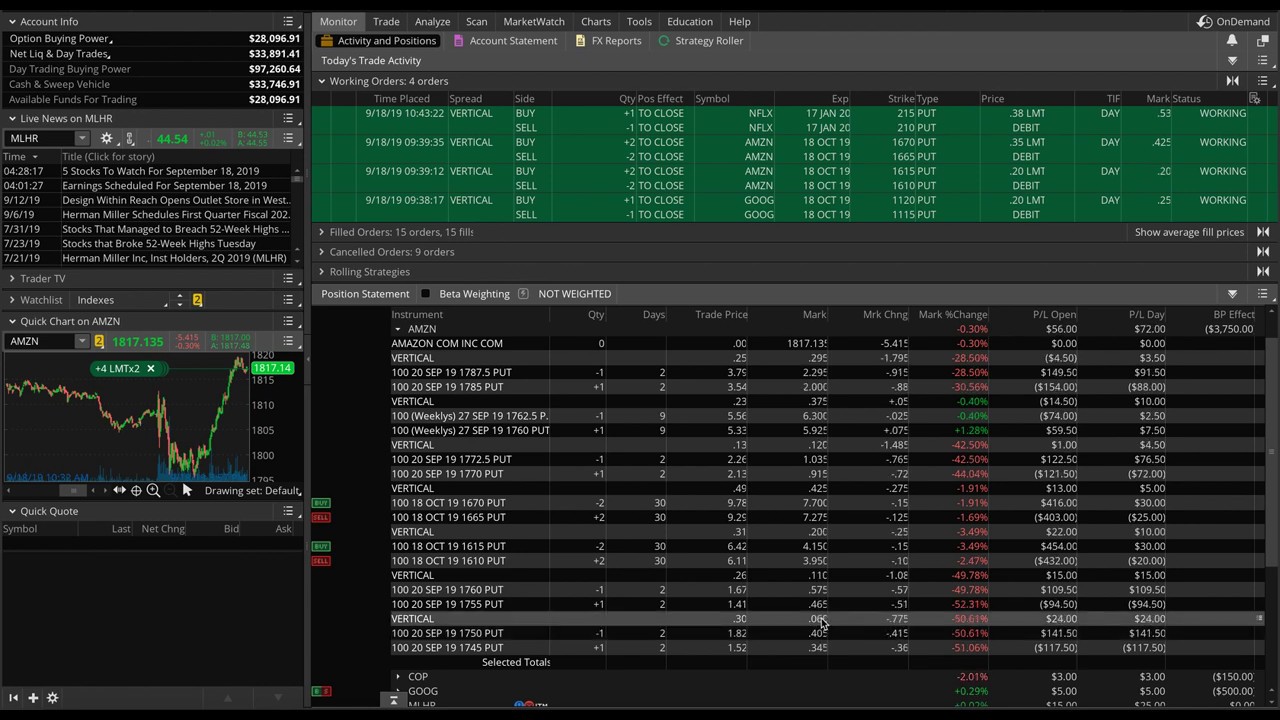The image size is (1280, 720).
Task: Click the symbol link icon beside MLHR
Action: tap(130, 139)
